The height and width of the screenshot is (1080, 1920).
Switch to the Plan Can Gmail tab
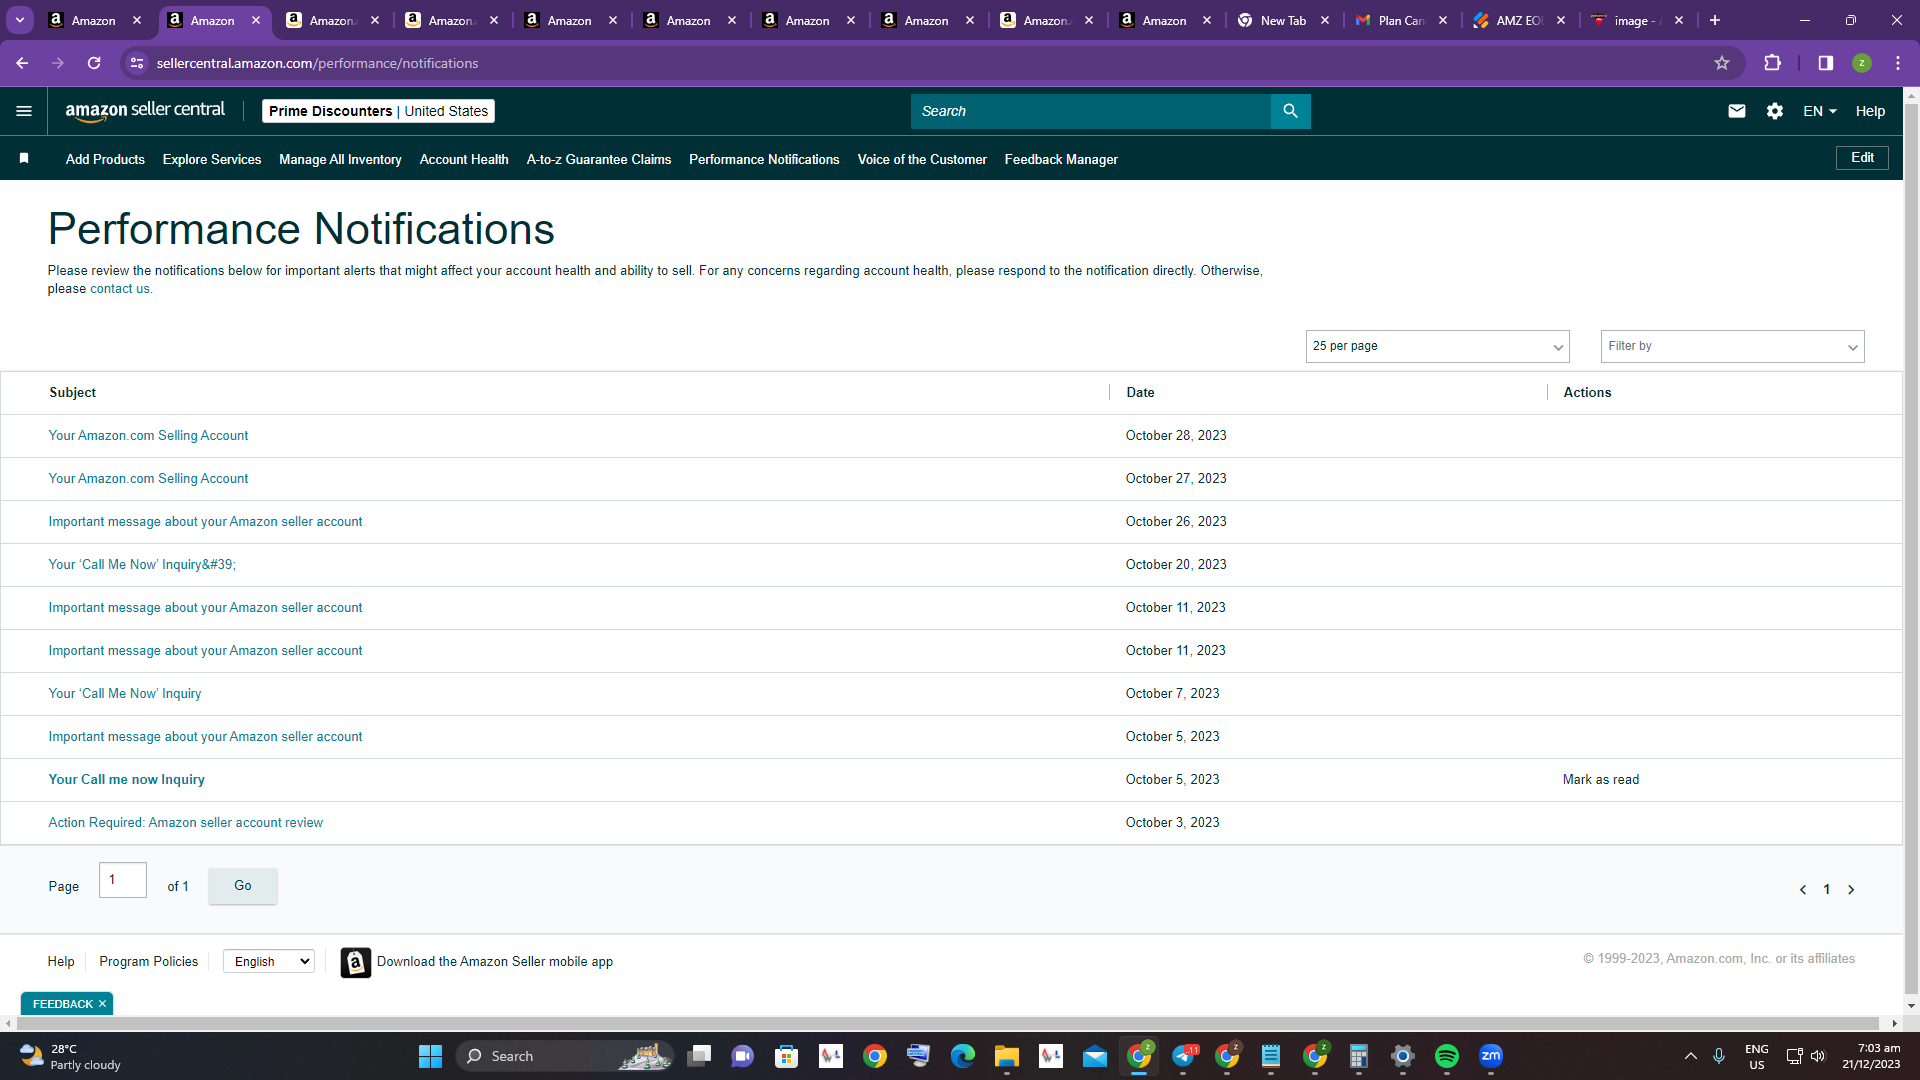[1400, 20]
